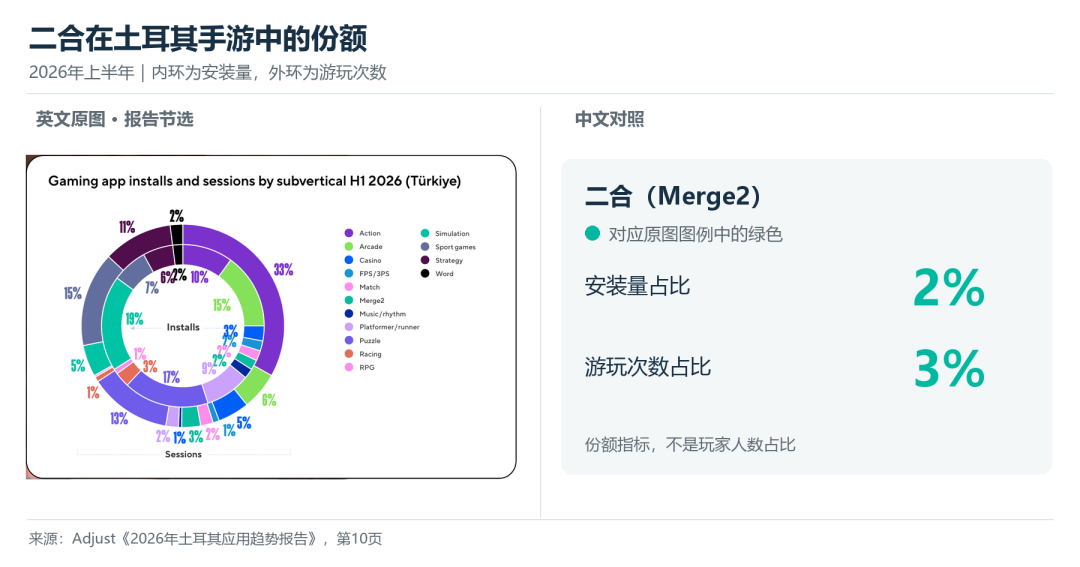Click the teal Merge2 legend dot
Screen dimensions: 1080x567
(x=349, y=300)
